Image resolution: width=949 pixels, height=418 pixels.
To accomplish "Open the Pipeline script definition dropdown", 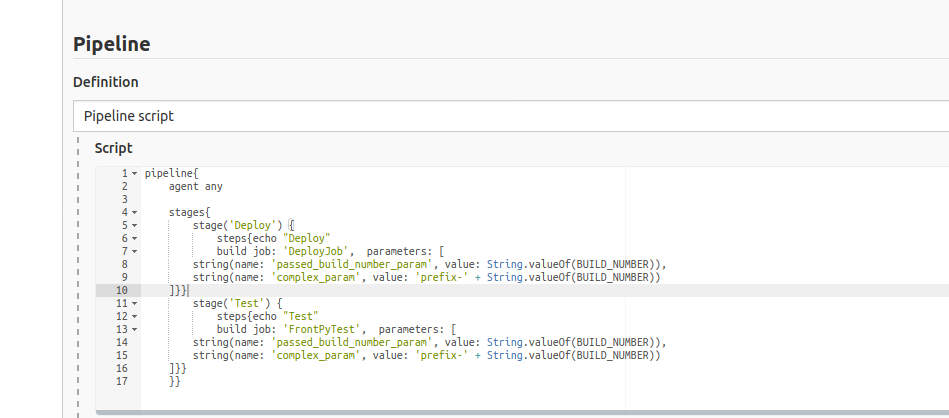I will tap(511, 116).
